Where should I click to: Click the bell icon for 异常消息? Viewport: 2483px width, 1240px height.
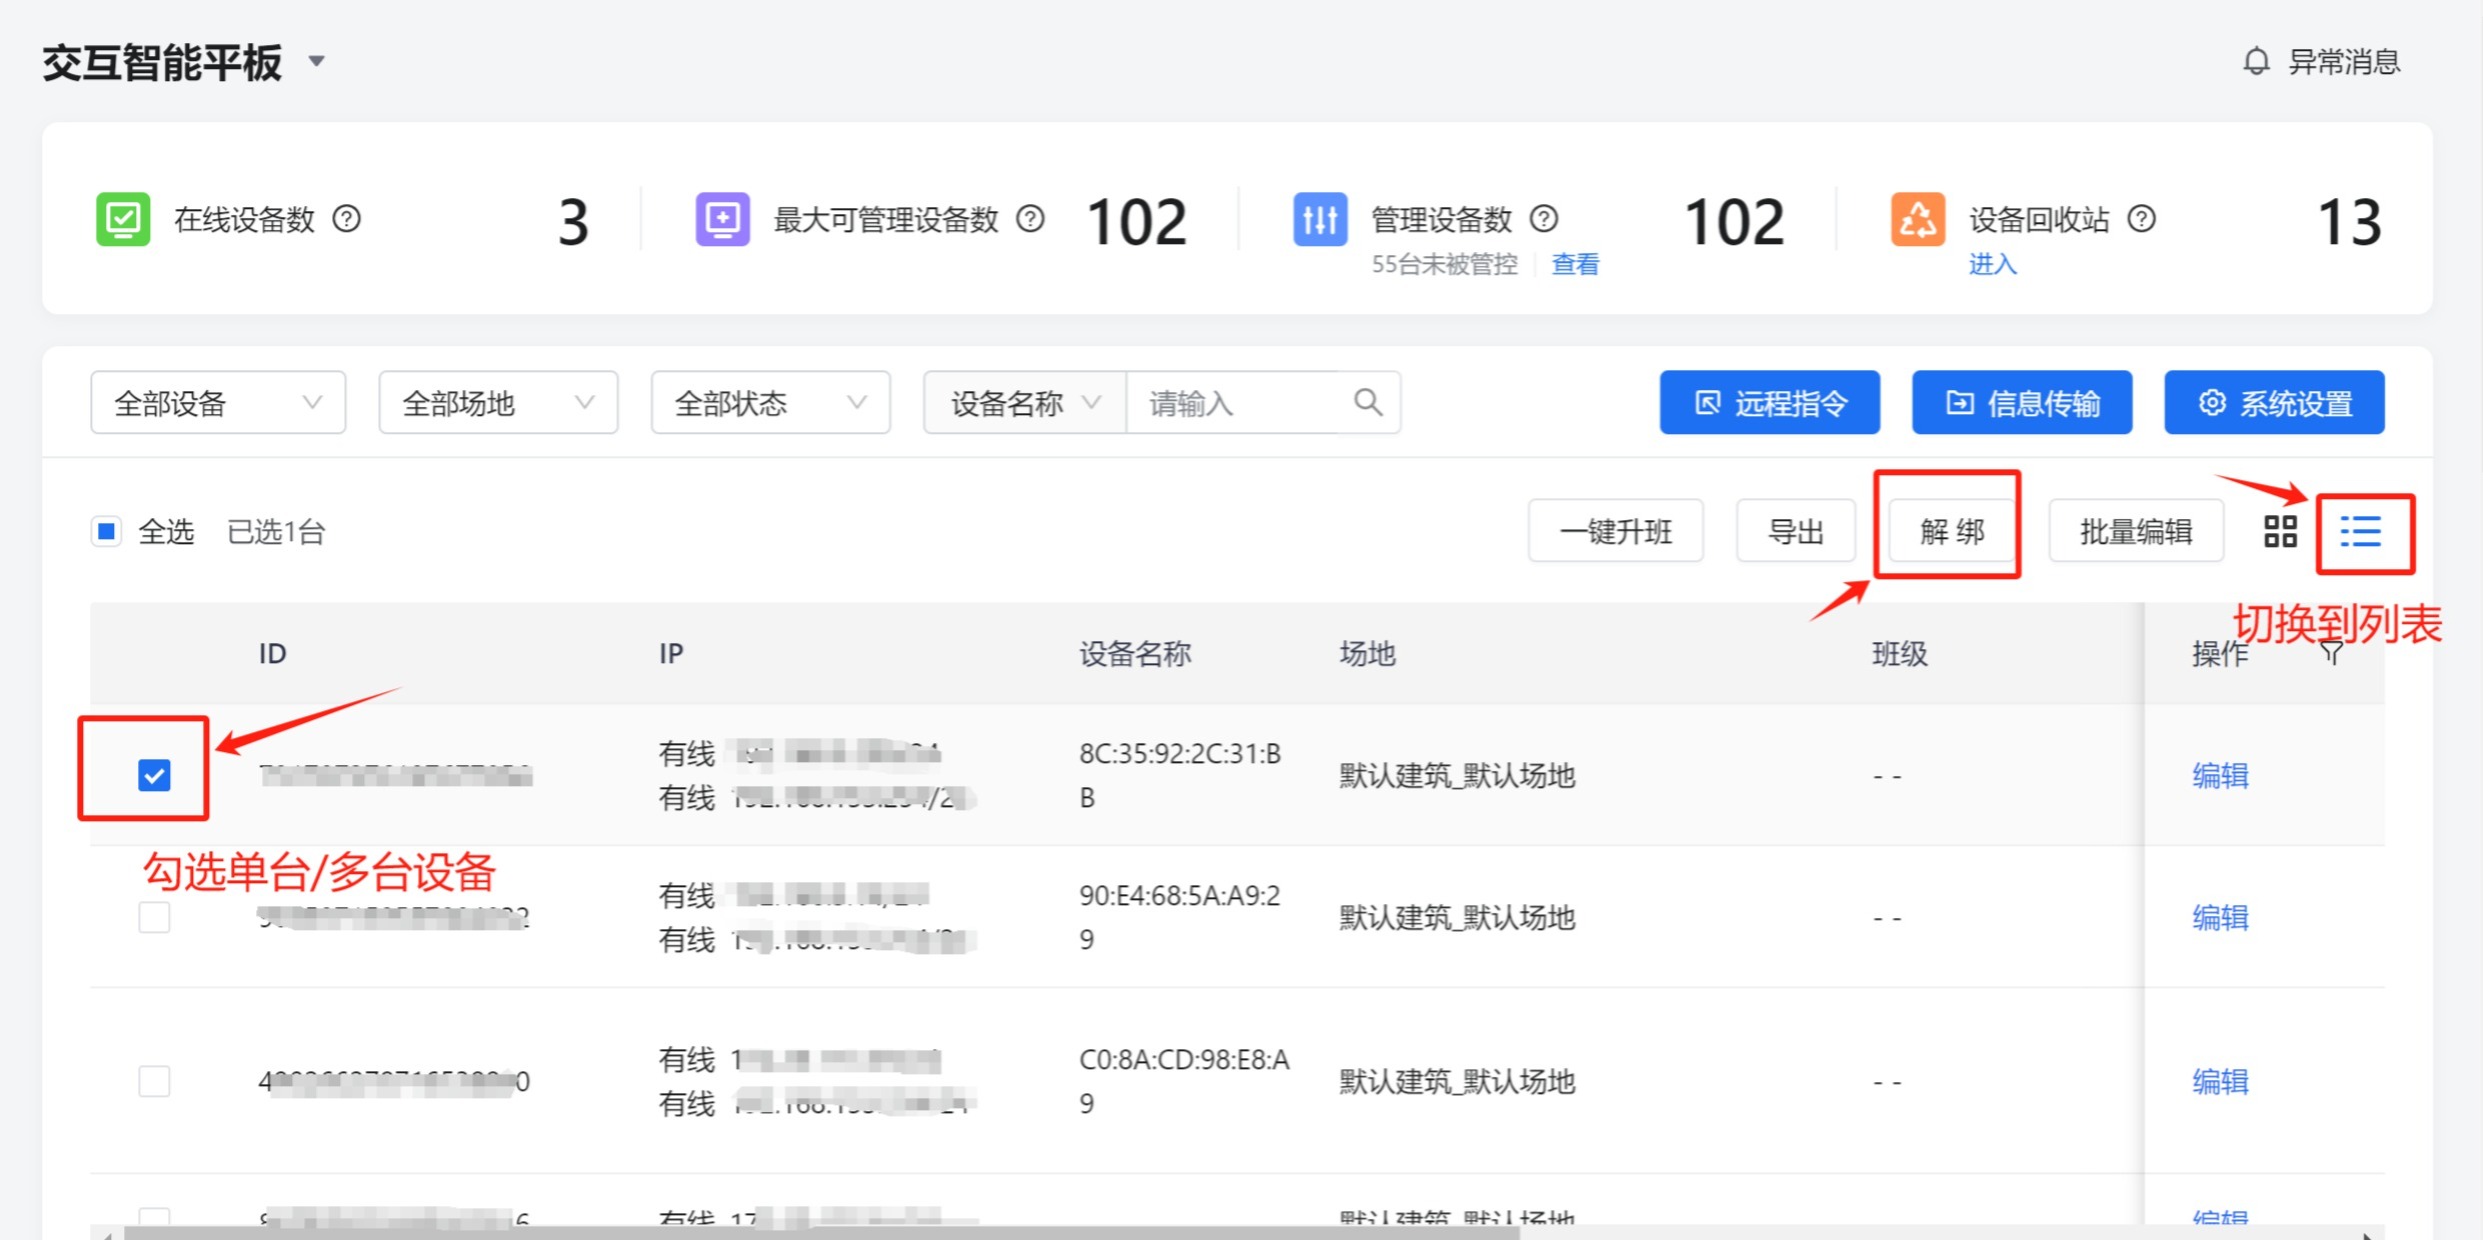tap(2256, 62)
